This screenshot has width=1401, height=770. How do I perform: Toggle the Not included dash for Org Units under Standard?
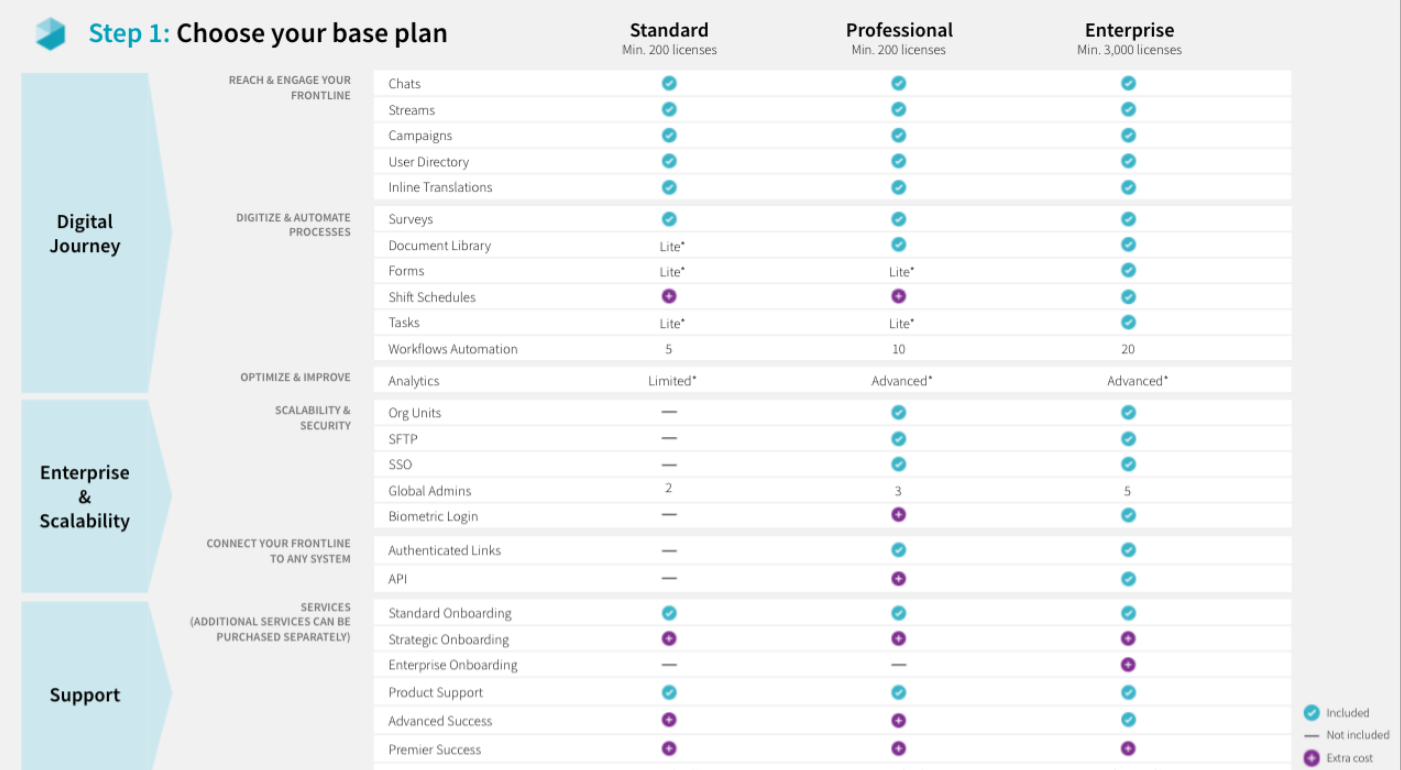pyautogui.click(x=668, y=412)
